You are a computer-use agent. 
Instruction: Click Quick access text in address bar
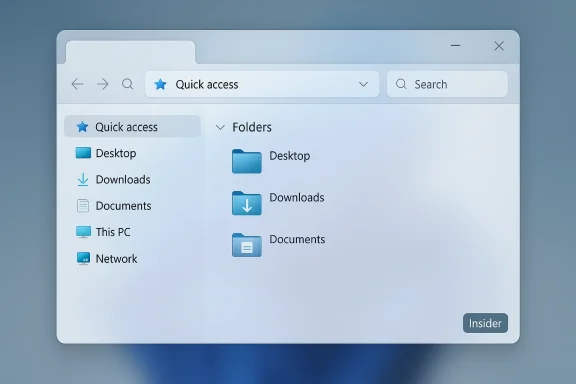click(x=207, y=85)
